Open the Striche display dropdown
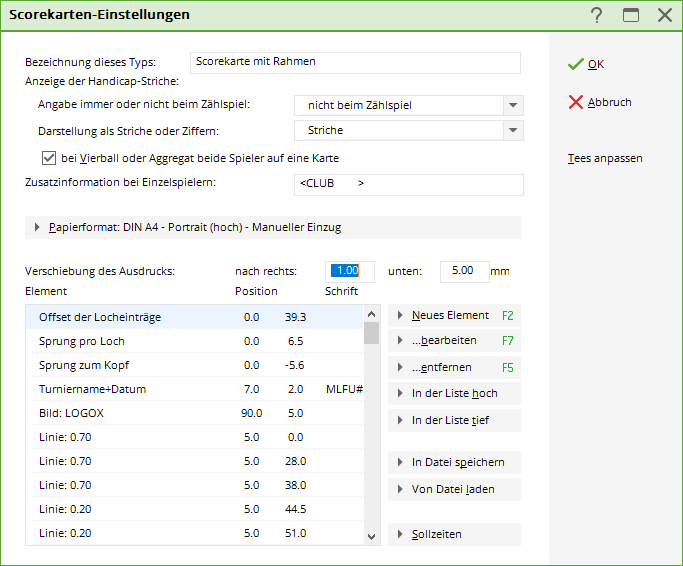Viewport: 683px width, 566px height. click(513, 131)
